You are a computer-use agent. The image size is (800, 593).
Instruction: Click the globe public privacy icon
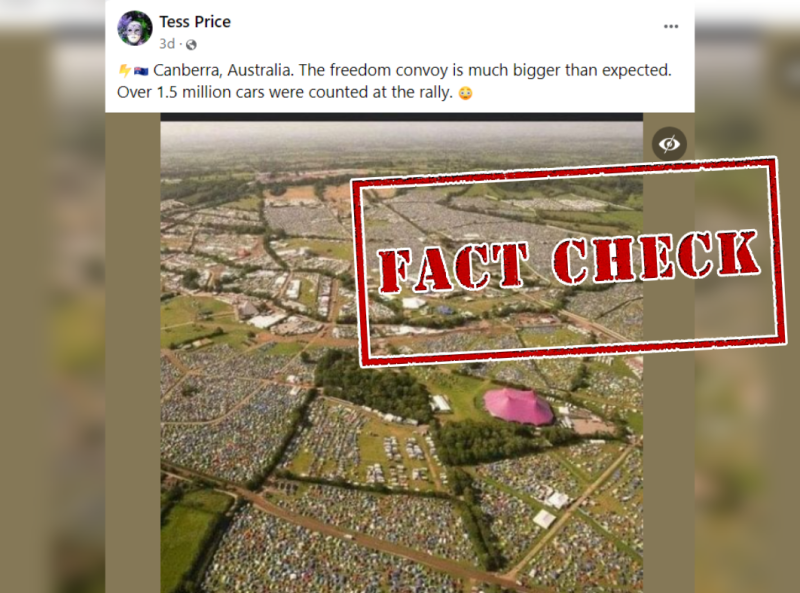point(191,45)
